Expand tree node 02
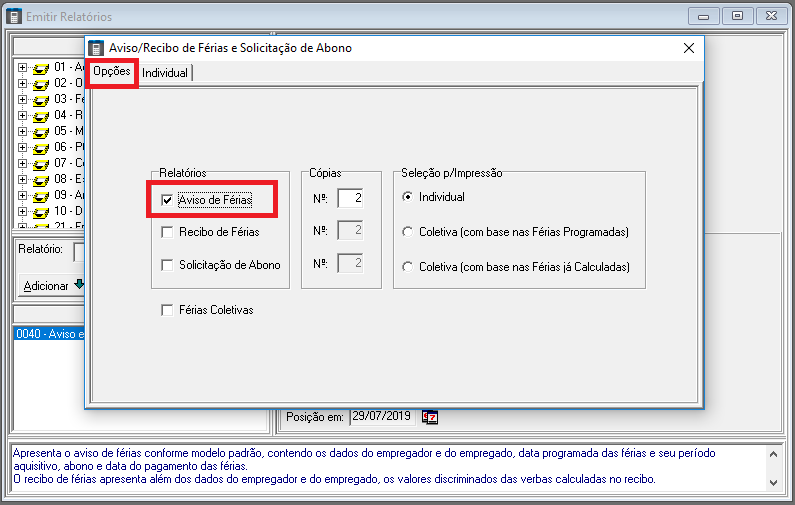795x505 pixels. click(x=22, y=84)
